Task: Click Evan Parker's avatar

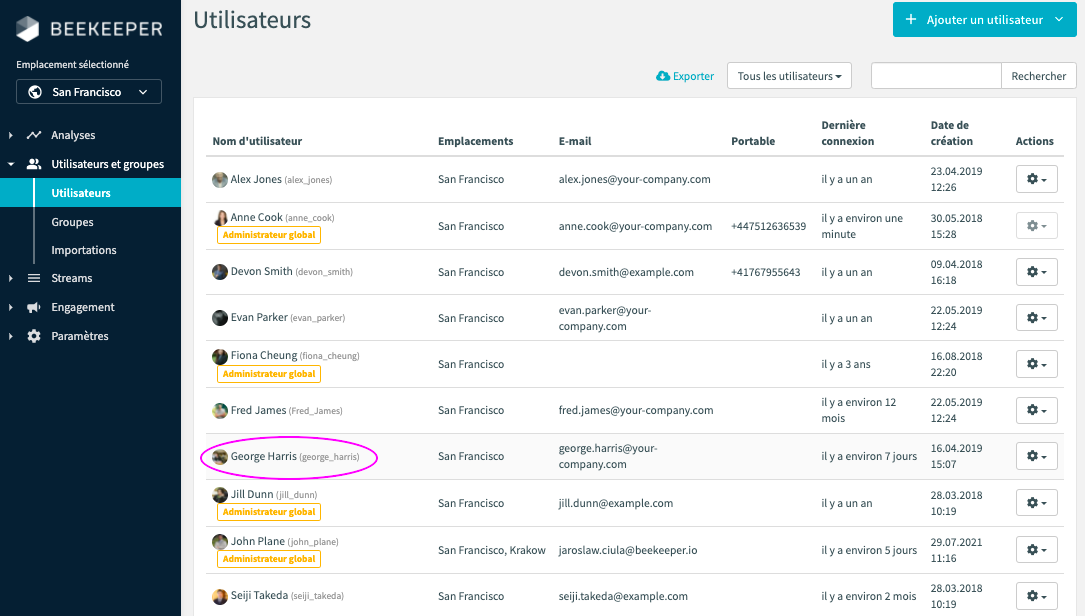Action: tap(220, 318)
